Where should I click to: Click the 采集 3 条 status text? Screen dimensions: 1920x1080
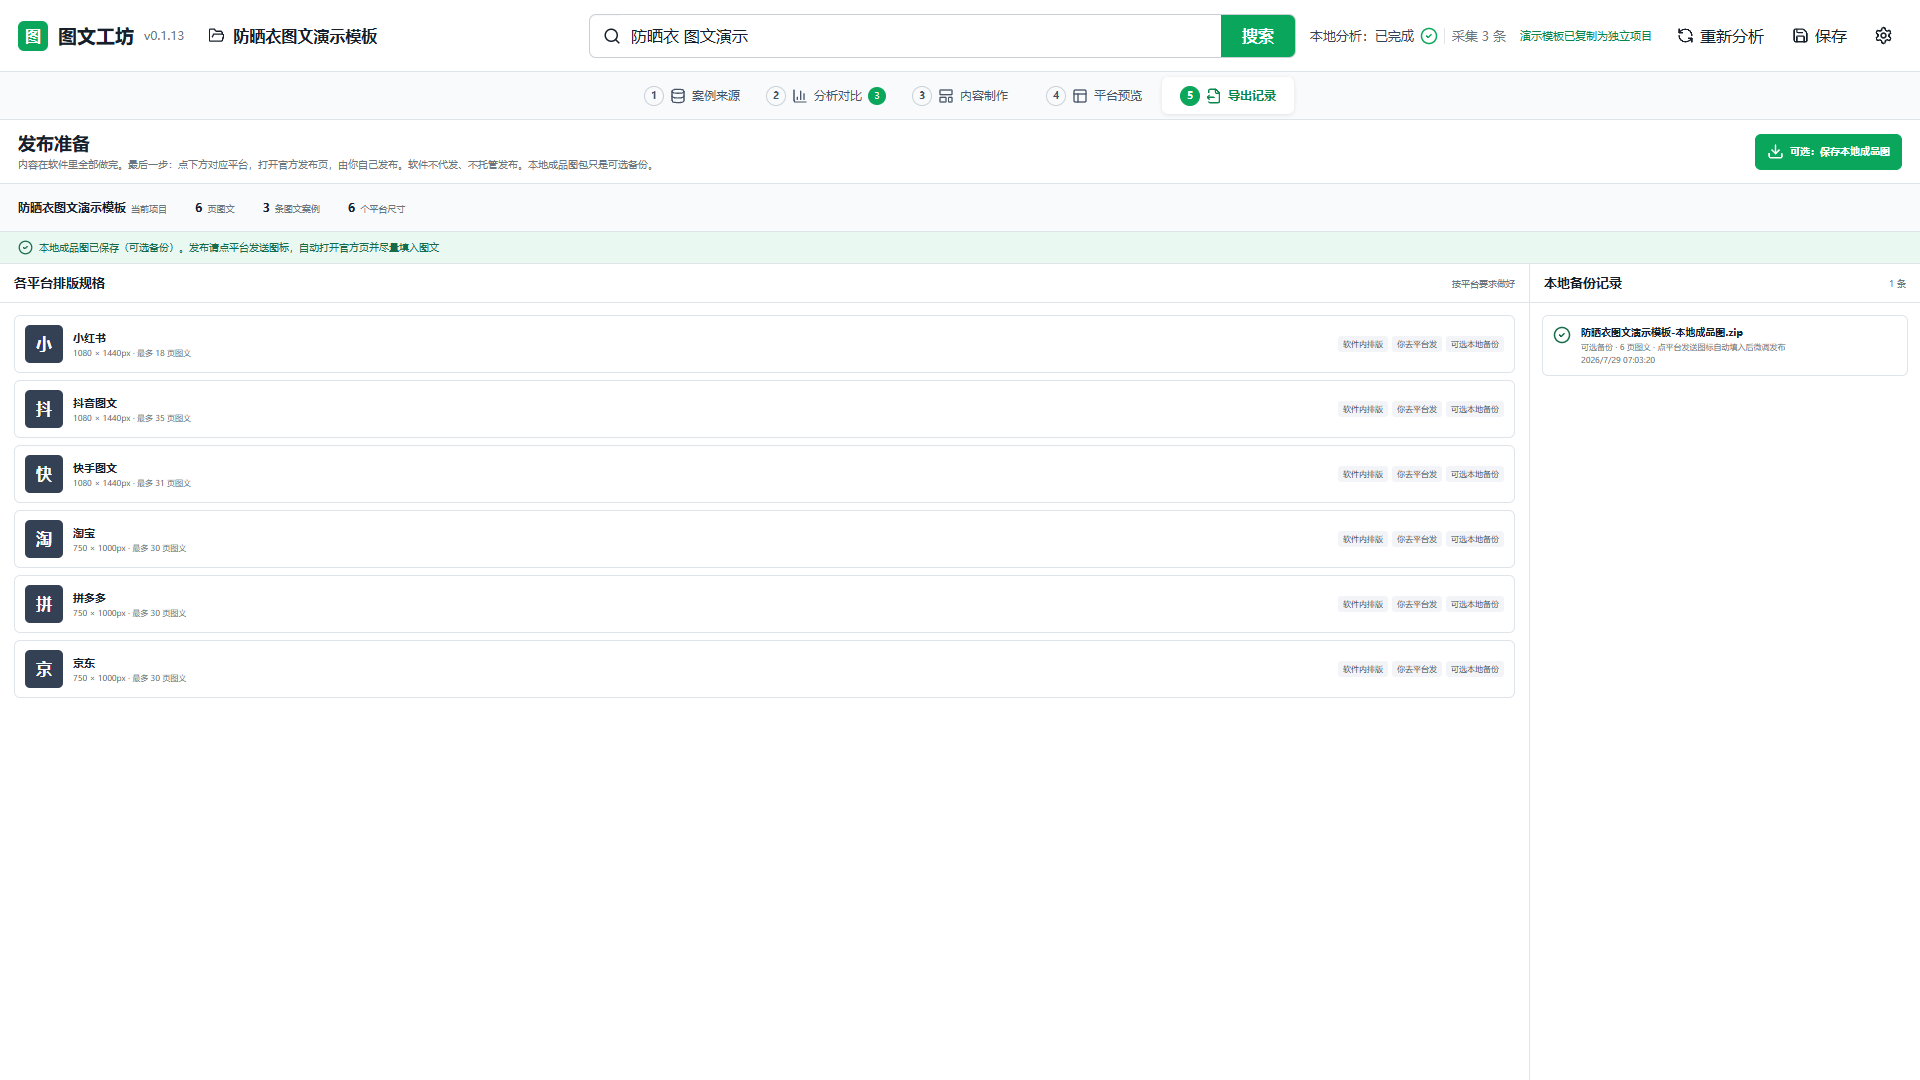1479,36
